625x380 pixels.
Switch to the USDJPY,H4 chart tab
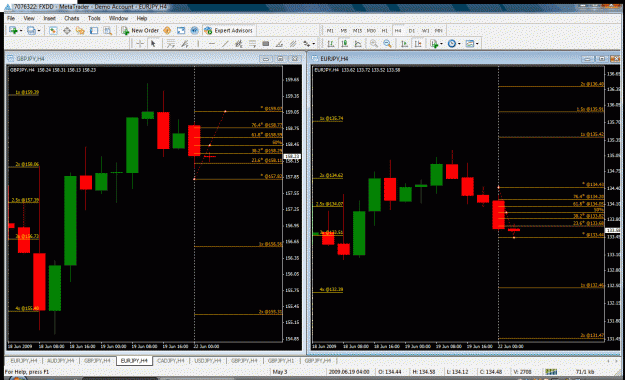click(207, 360)
